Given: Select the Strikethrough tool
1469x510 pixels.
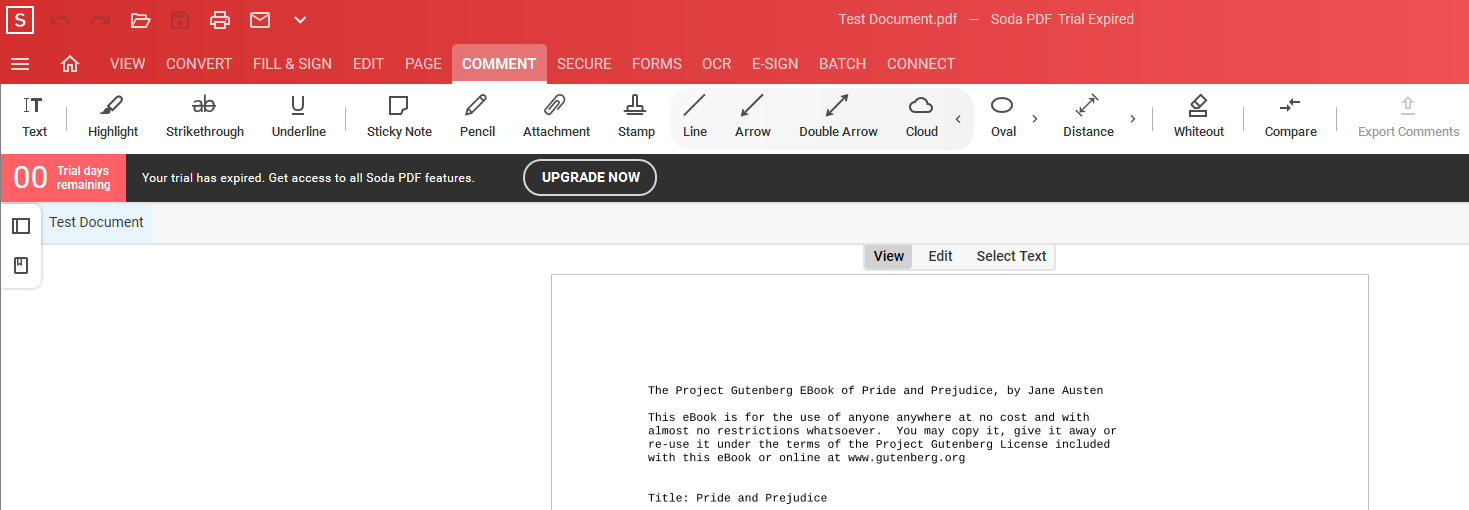Looking at the screenshot, I should click(205, 118).
